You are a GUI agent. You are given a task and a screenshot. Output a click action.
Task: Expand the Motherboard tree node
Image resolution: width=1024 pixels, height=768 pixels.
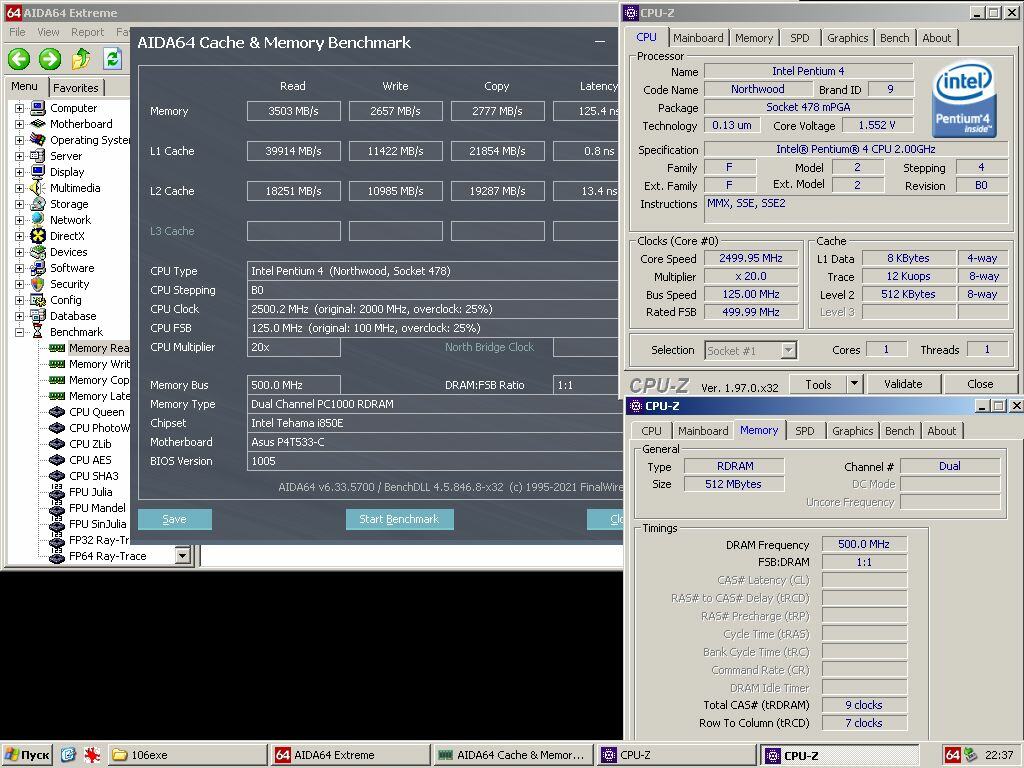20,124
